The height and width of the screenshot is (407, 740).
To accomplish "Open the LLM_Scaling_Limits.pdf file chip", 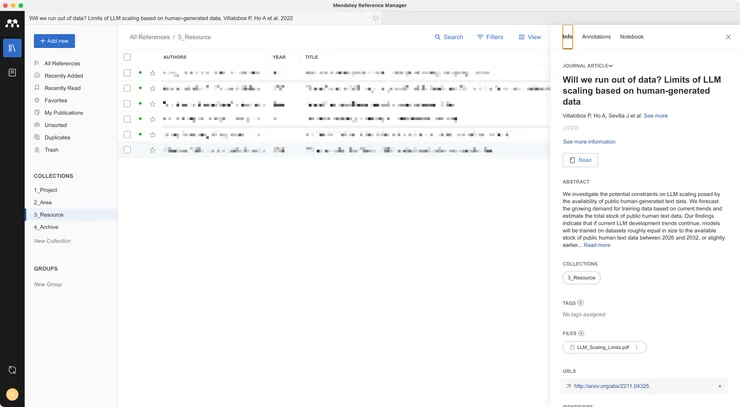I will (604, 348).
